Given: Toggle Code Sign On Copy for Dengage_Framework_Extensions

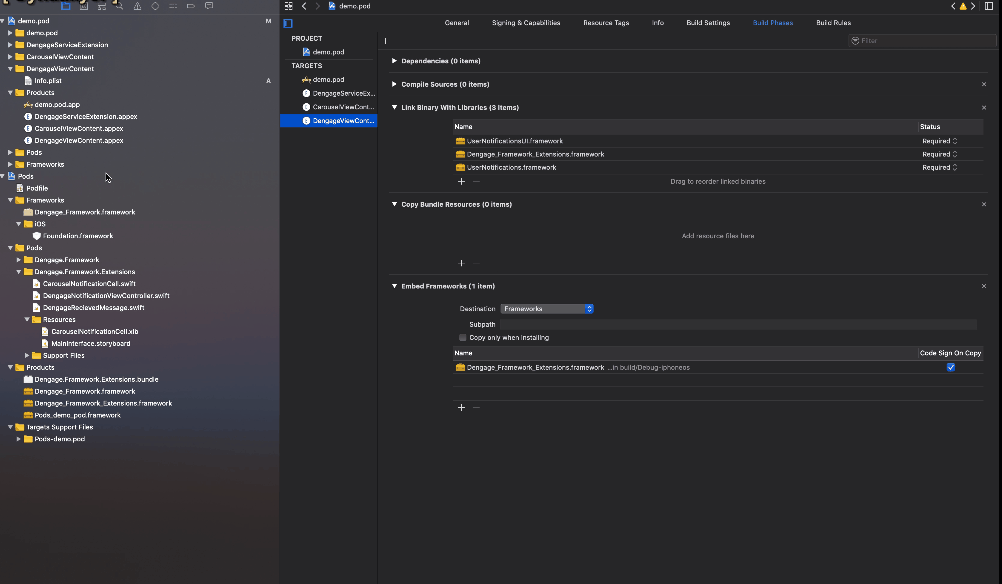Looking at the screenshot, I should 951,367.
